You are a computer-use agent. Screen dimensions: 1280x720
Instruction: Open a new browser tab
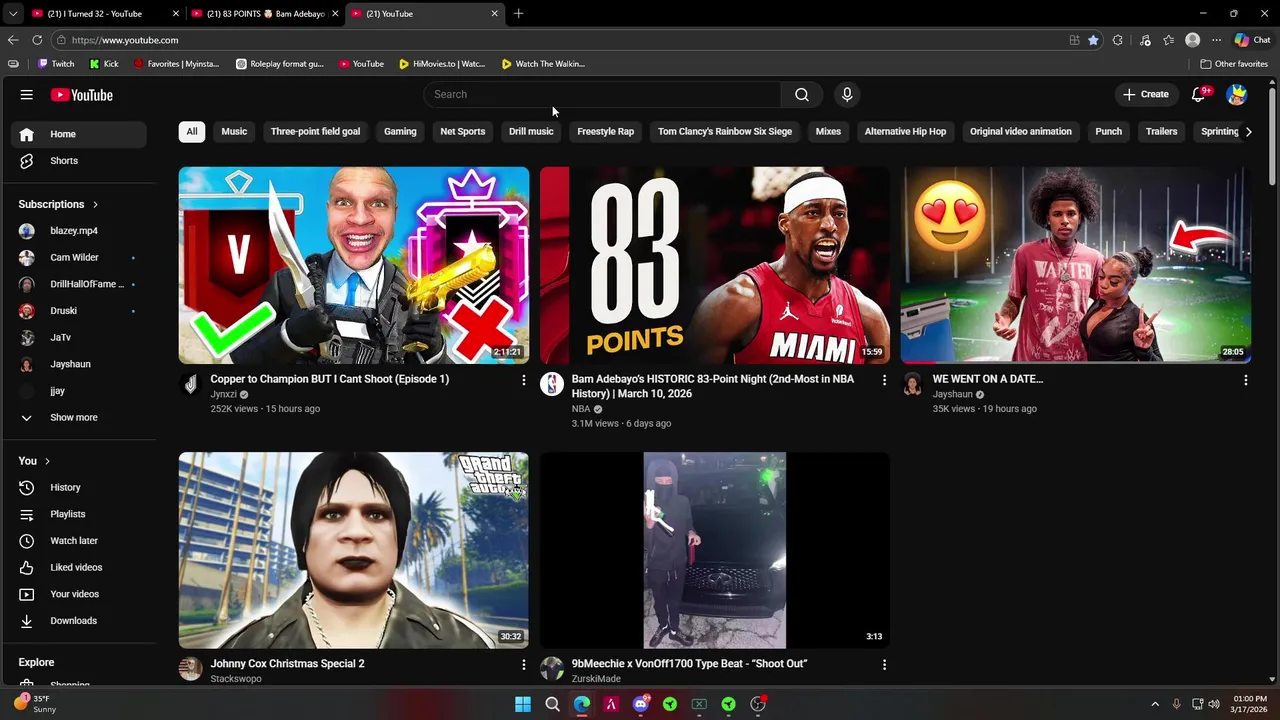click(x=518, y=13)
